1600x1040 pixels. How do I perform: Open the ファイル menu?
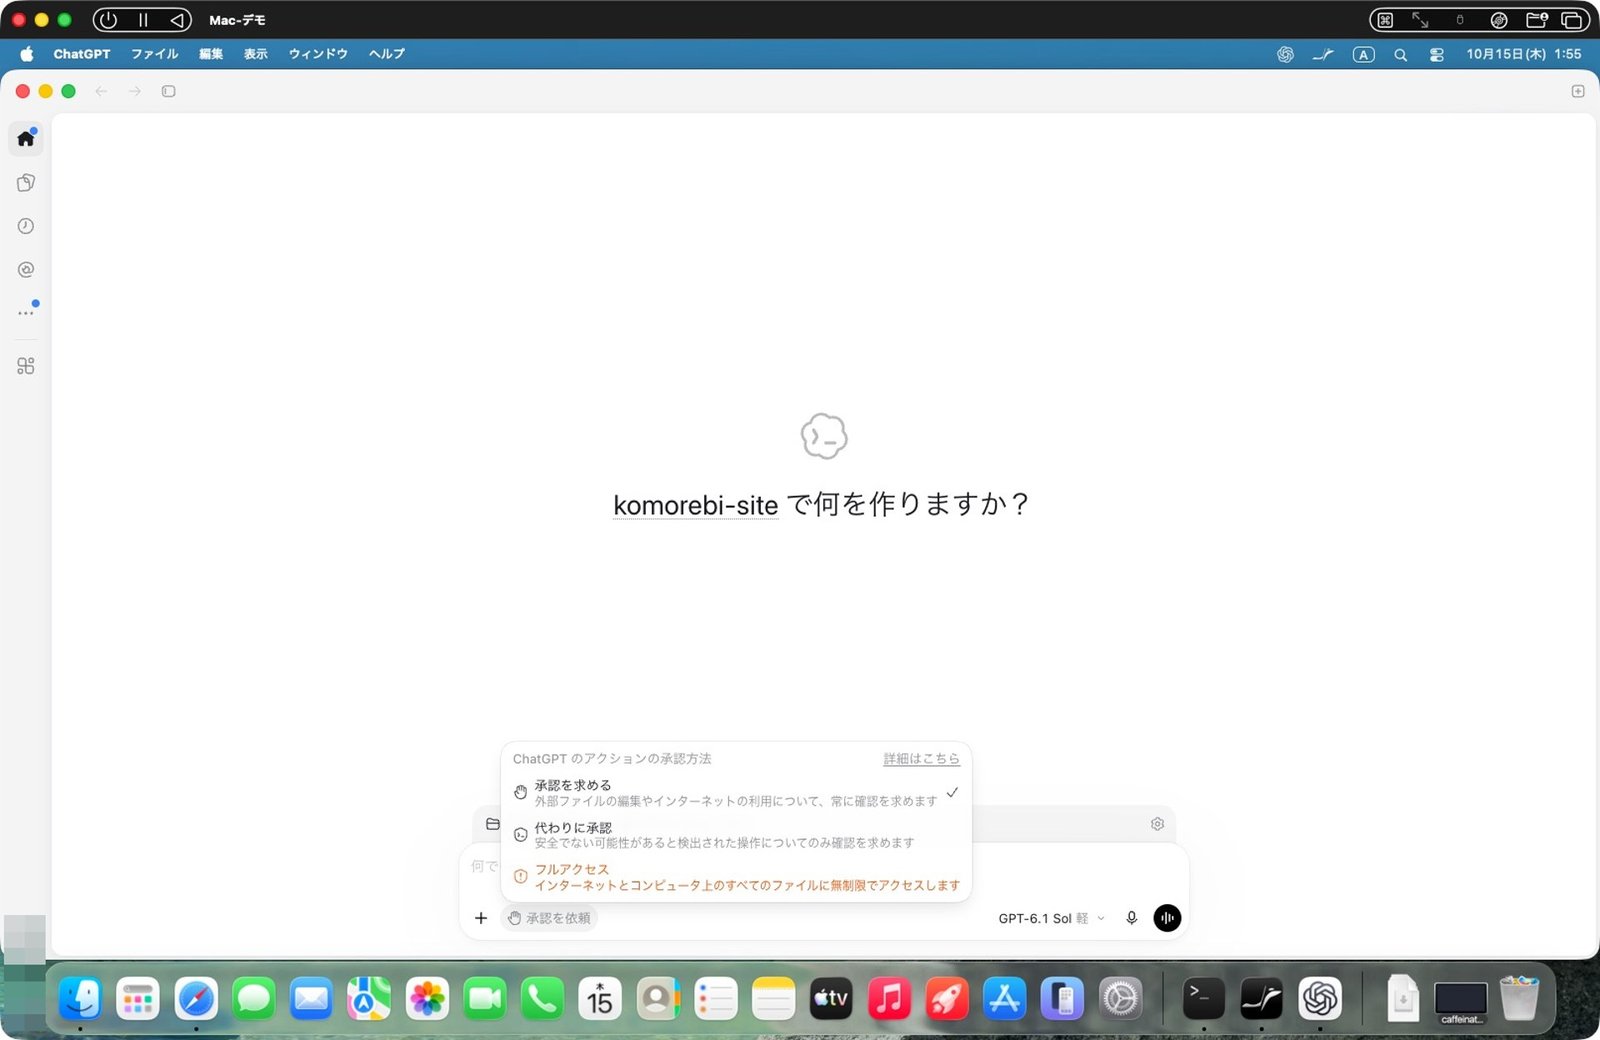point(154,54)
